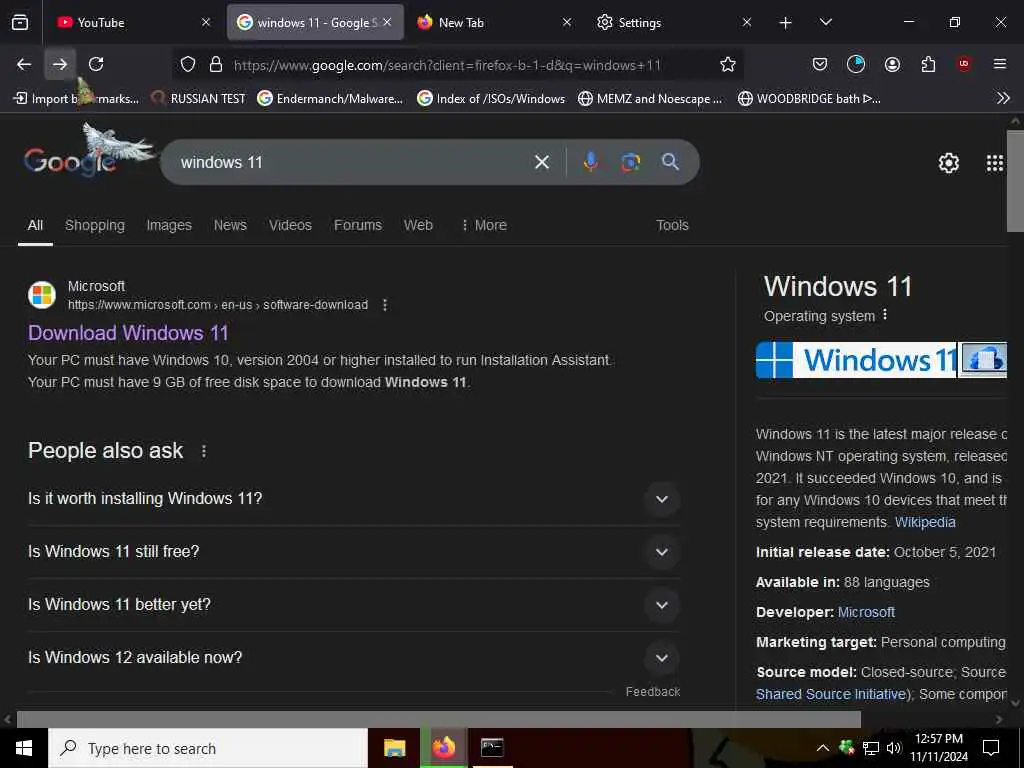Viewport: 1024px width, 768px height.
Task: Open Index of /ISOs/Windows bookmark
Action: tap(492, 99)
